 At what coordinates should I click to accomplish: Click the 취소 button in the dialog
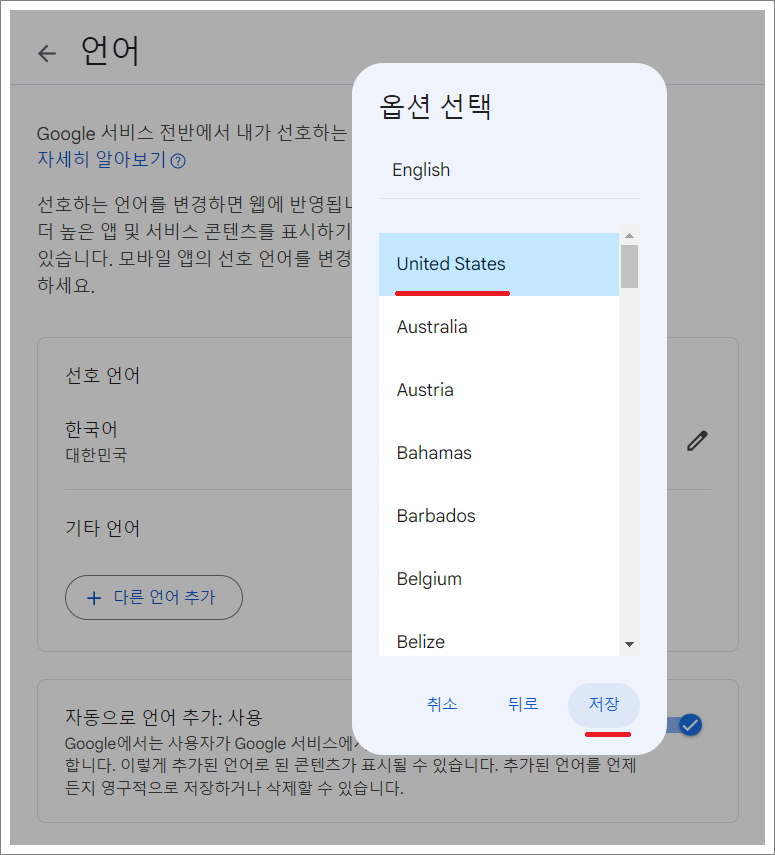pos(442,704)
